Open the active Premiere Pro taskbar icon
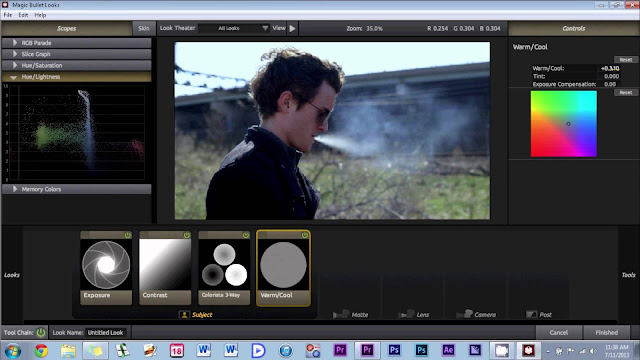Image resolution: width=640 pixels, height=360 pixels. 367,350
